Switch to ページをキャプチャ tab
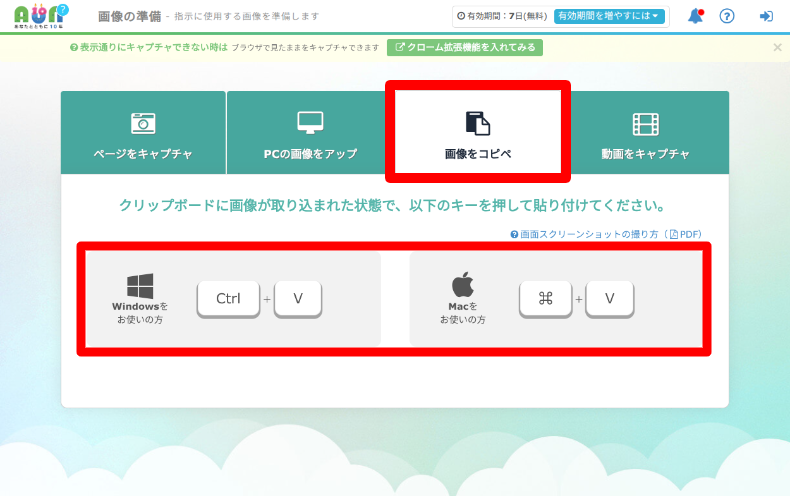Screen dimensions: 790x496 pos(143,133)
